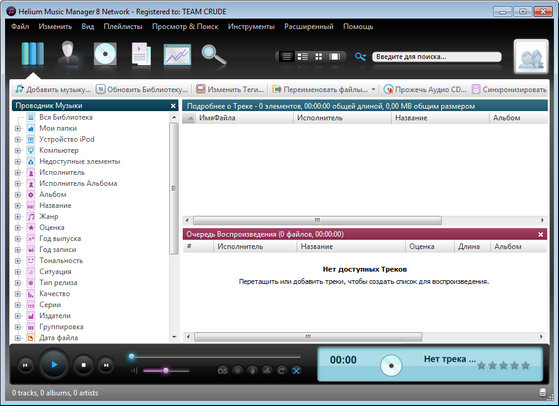Open the Playlists documents icon
The width and height of the screenshot is (559, 406).
(x=141, y=54)
